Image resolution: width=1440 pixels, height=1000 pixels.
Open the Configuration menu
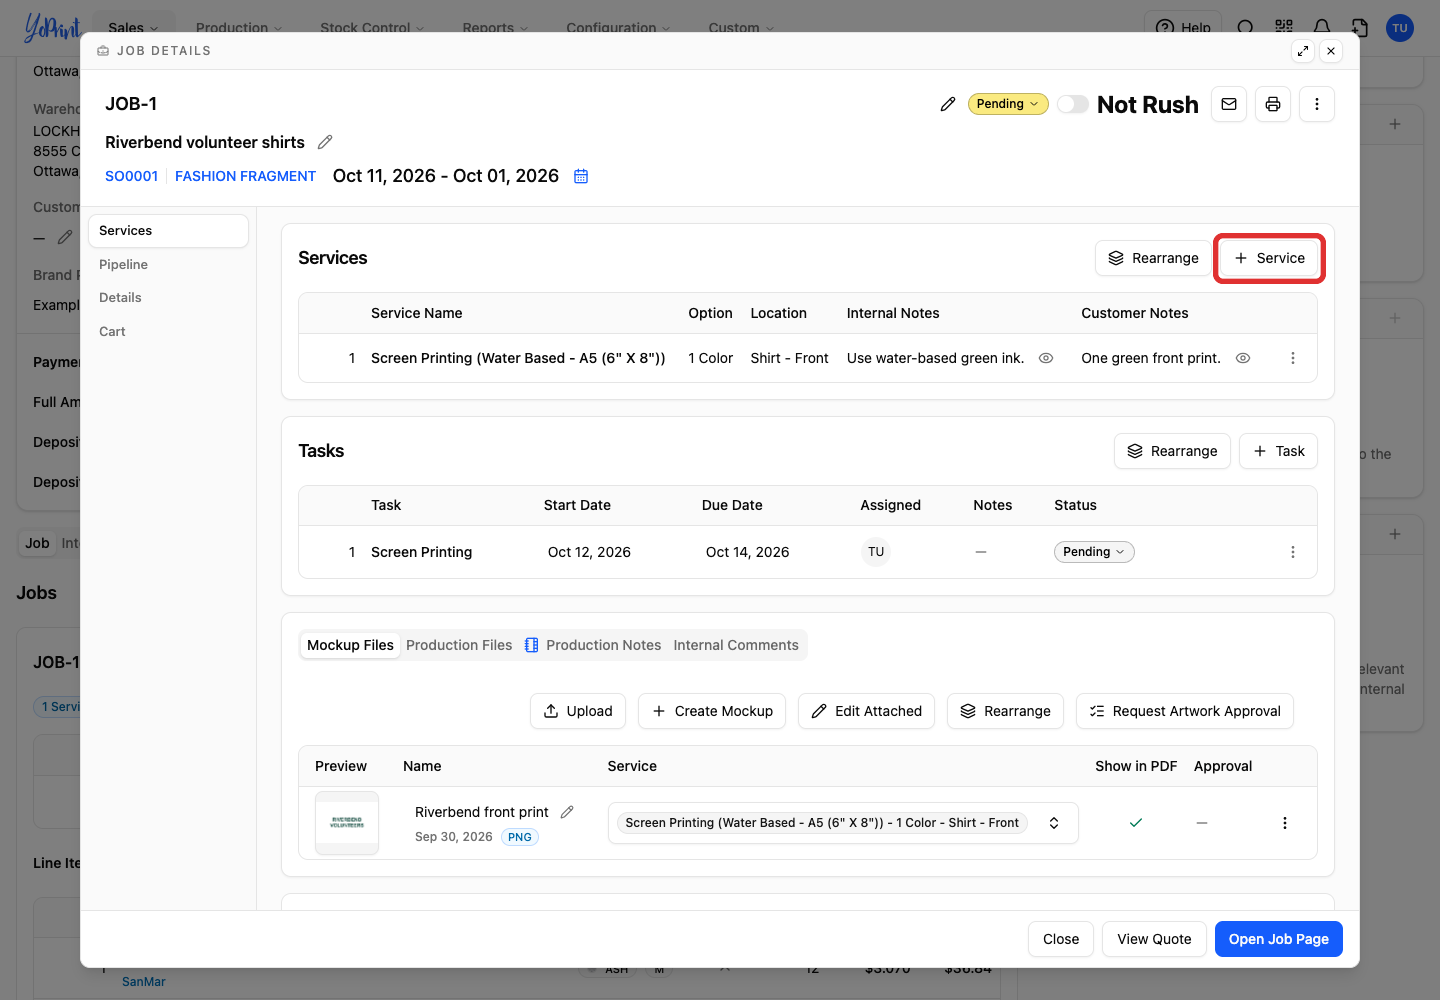(x=618, y=28)
